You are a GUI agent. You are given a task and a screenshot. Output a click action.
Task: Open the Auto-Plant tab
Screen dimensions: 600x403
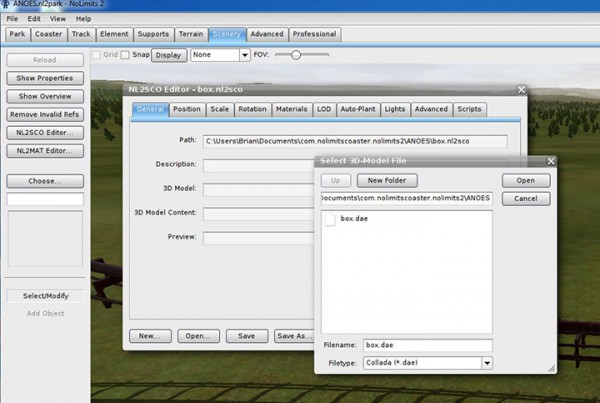(358, 109)
